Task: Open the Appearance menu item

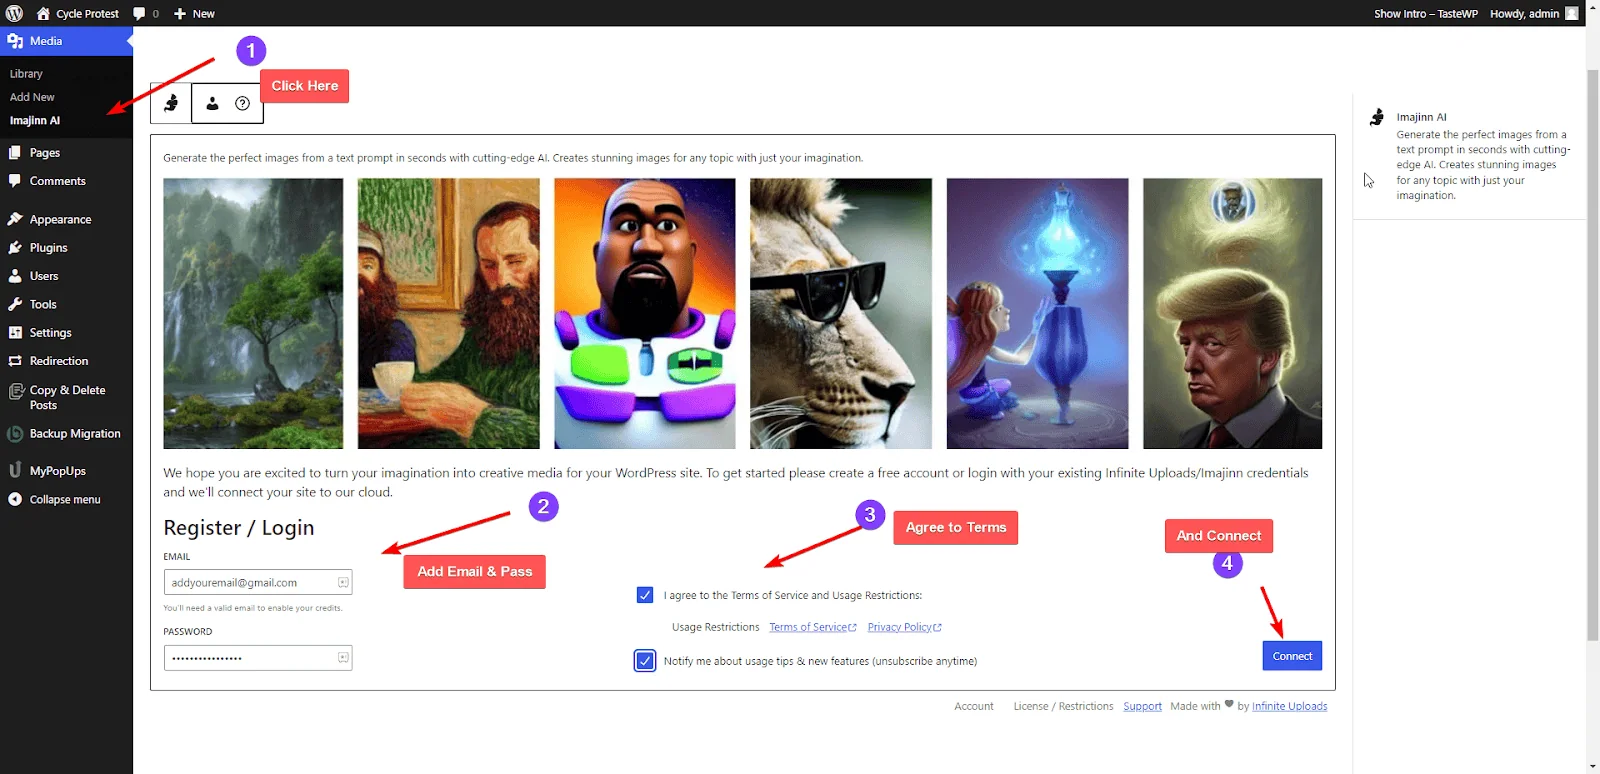Action: (60, 219)
